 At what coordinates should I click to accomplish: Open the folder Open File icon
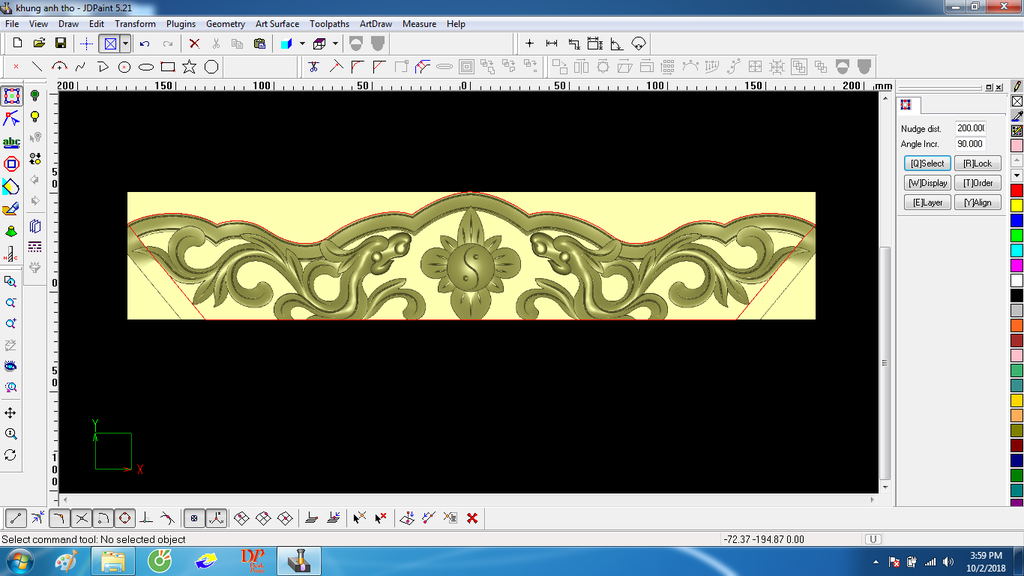(39, 44)
